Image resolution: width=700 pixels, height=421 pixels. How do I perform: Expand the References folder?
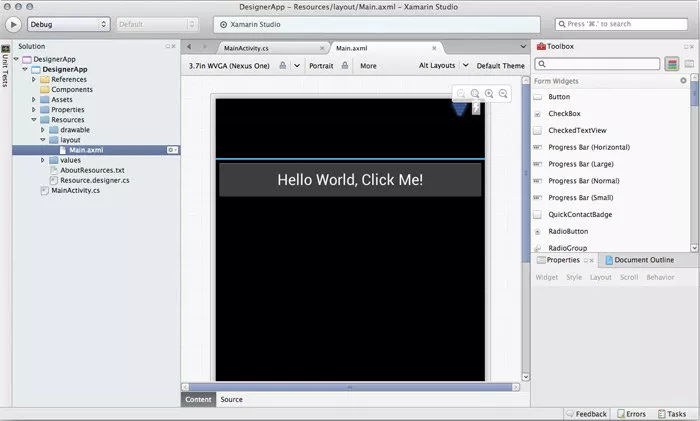[34, 79]
